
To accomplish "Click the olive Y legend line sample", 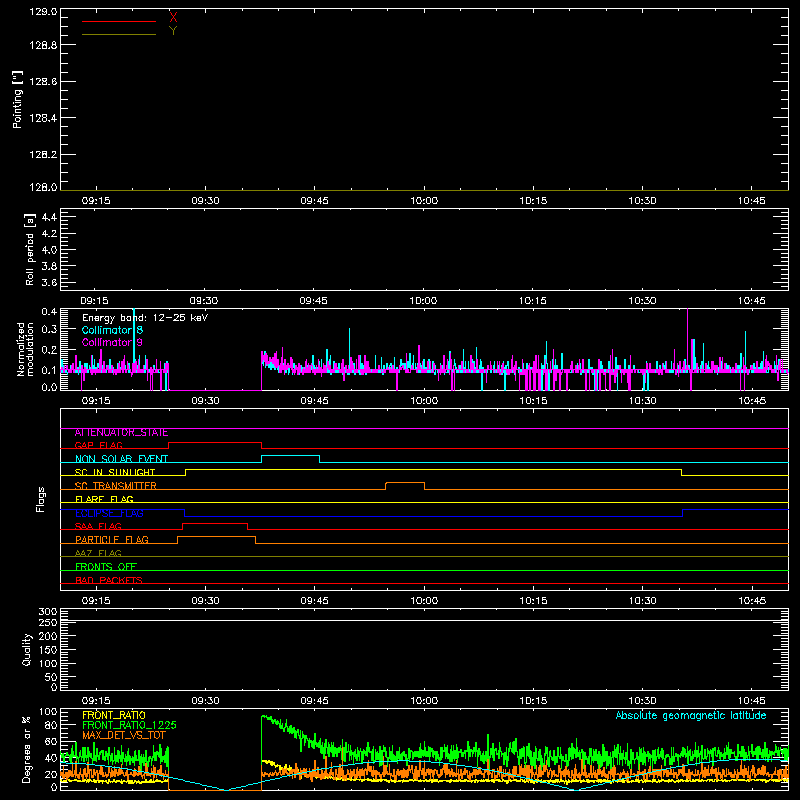I will click(119, 35).
